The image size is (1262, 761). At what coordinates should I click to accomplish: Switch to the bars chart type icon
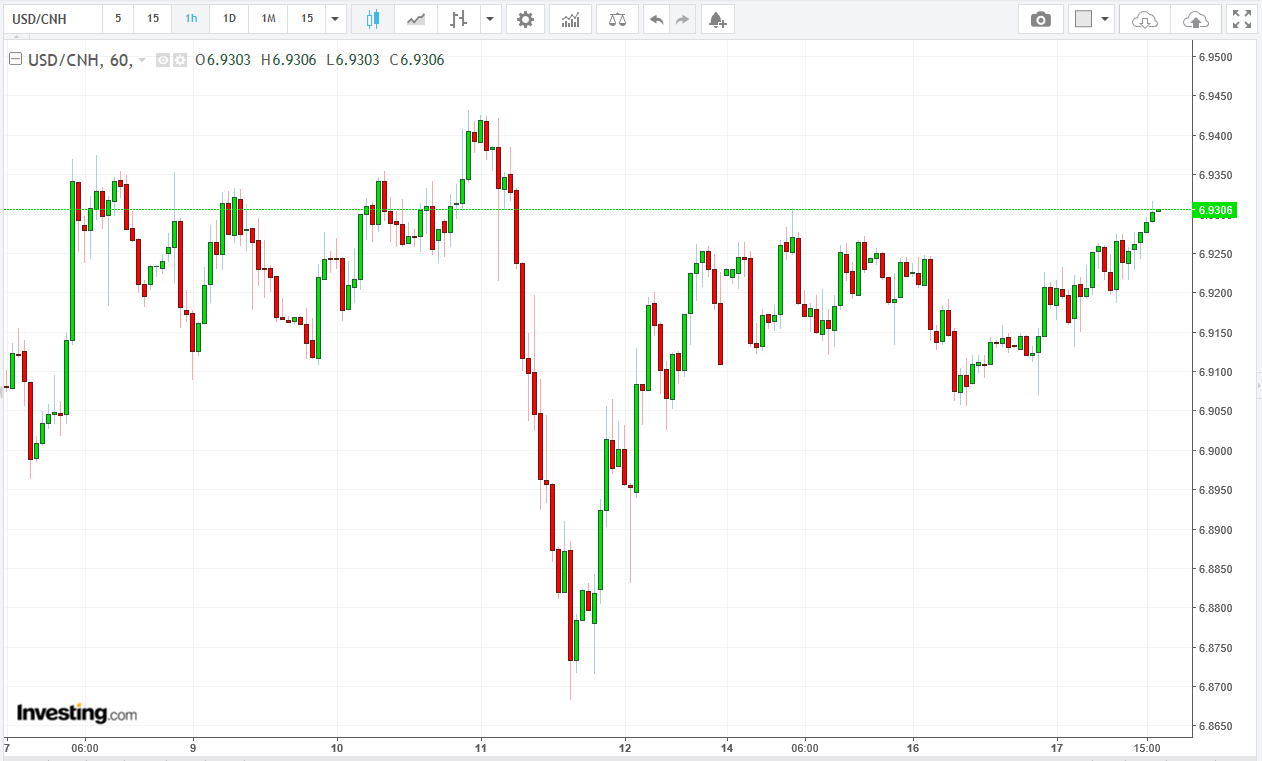(x=458, y=19)
